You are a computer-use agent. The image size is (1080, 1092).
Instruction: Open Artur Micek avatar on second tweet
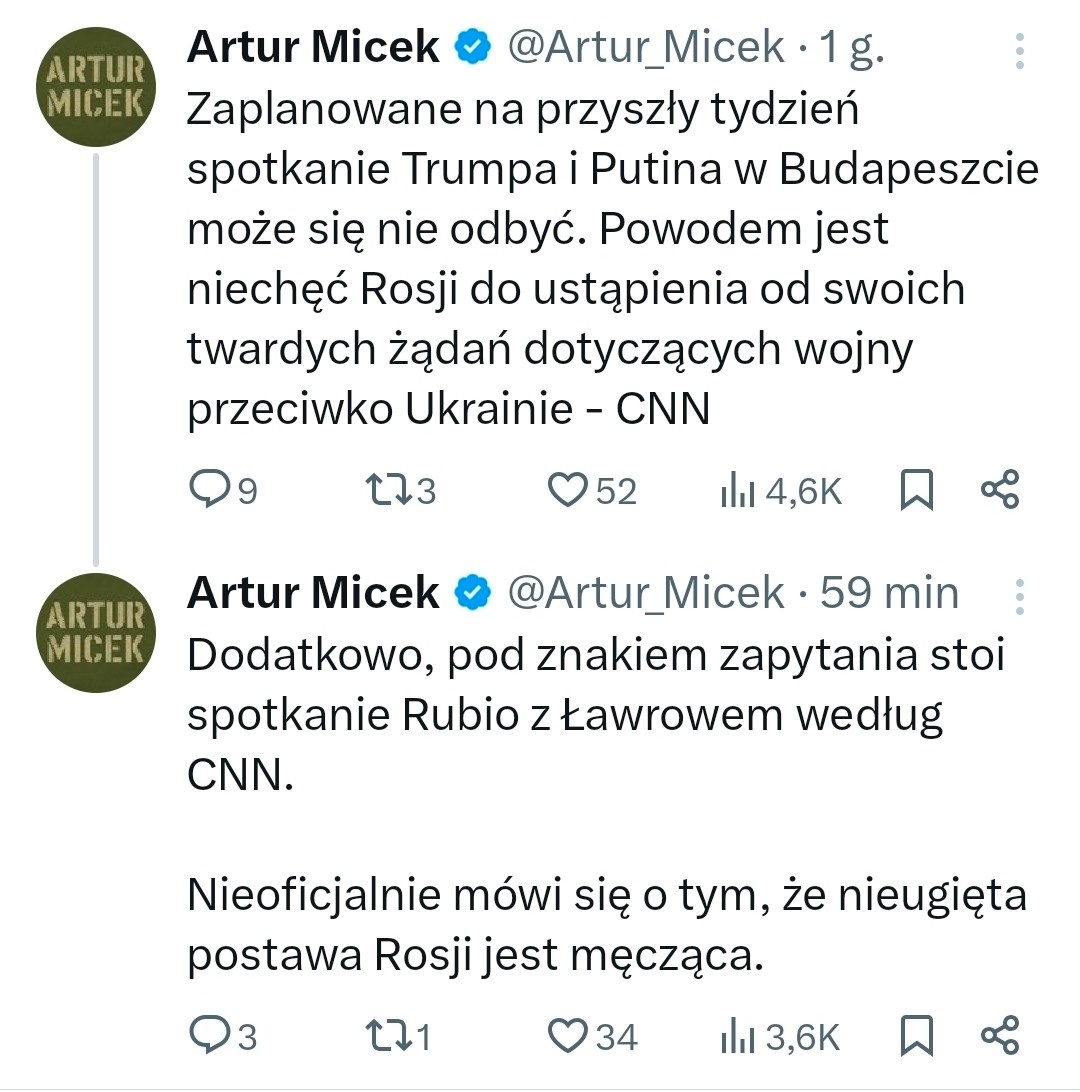pos(95,634)
